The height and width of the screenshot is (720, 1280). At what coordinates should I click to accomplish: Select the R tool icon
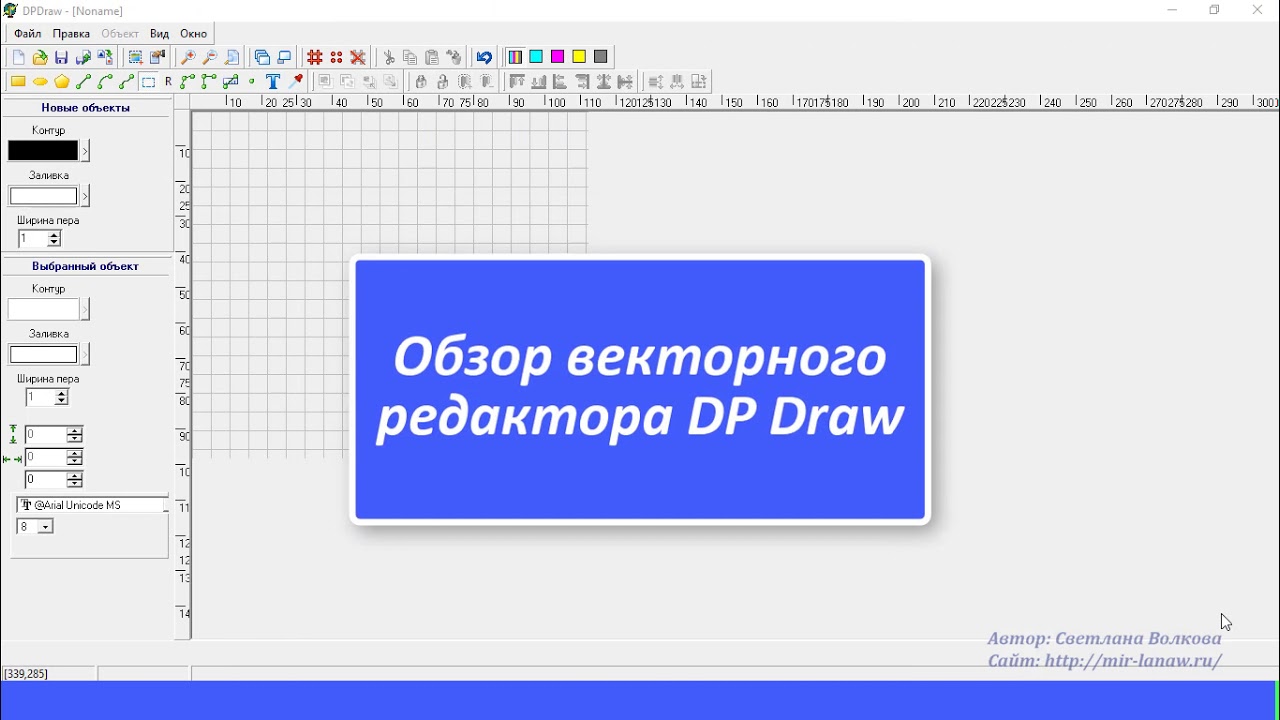169,82
